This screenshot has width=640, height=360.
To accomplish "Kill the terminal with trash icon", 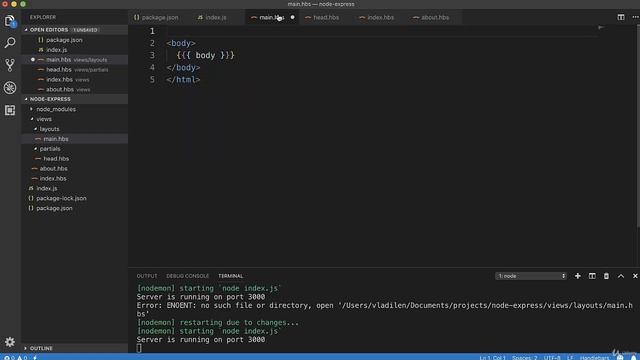I will 606,276.
